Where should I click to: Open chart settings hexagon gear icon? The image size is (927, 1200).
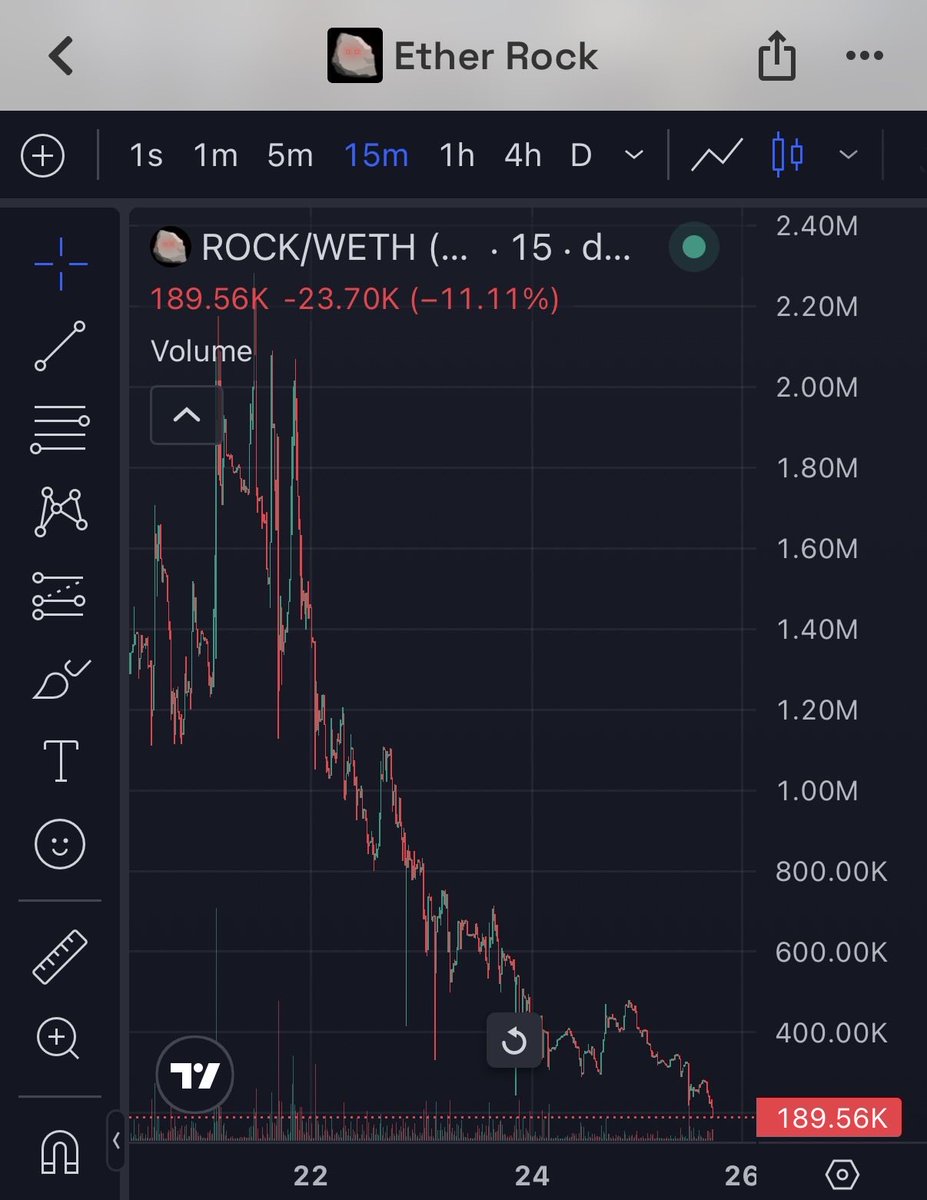click(x=842, y=1173)
